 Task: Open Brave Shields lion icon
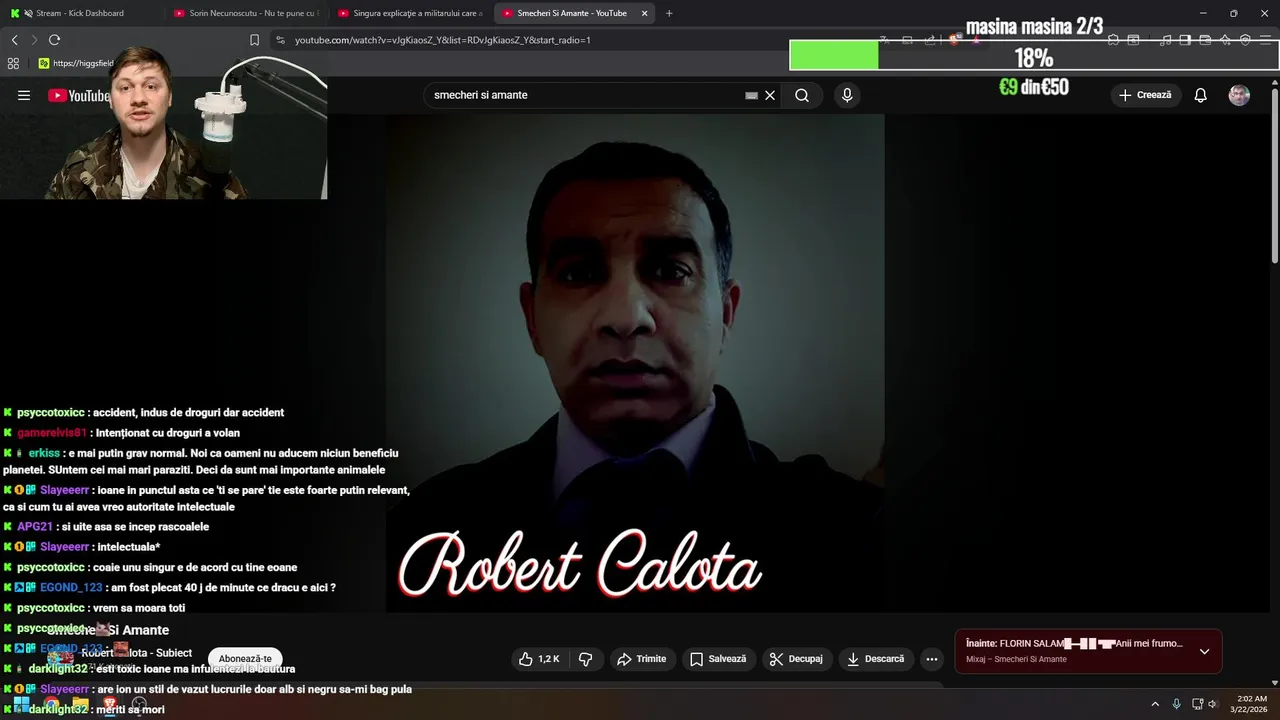coord(954,40)
